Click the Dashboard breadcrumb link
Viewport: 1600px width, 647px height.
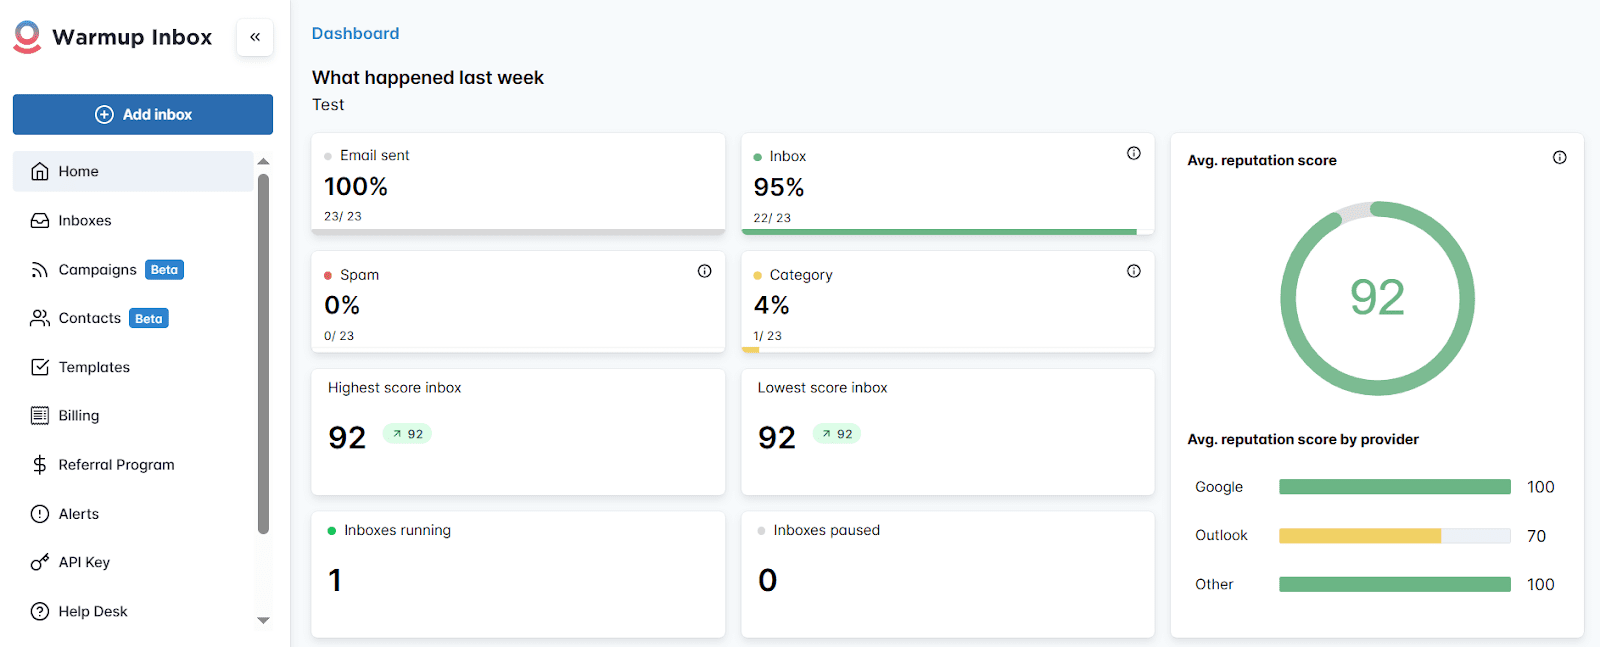[x=355, y=33]
